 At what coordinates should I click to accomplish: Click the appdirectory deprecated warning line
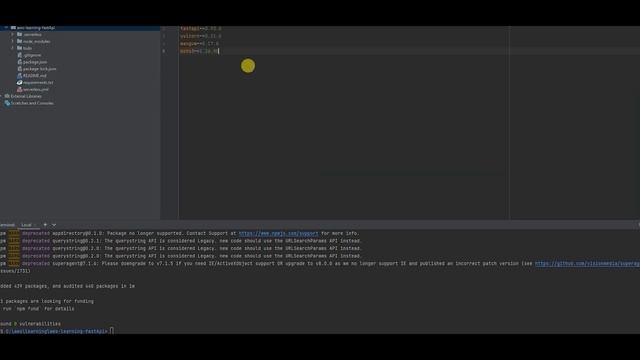(180, 233)
